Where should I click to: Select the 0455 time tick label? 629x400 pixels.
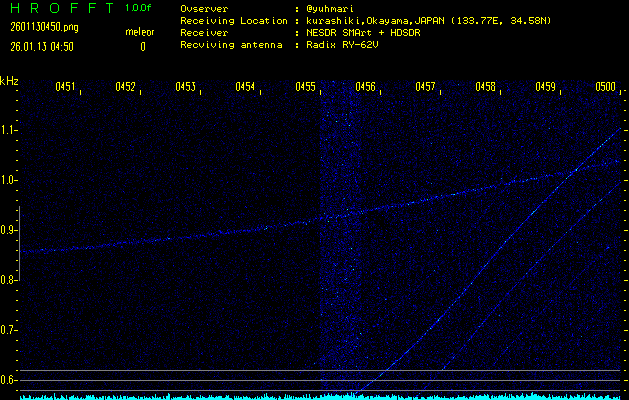click(x=306, y=87)
